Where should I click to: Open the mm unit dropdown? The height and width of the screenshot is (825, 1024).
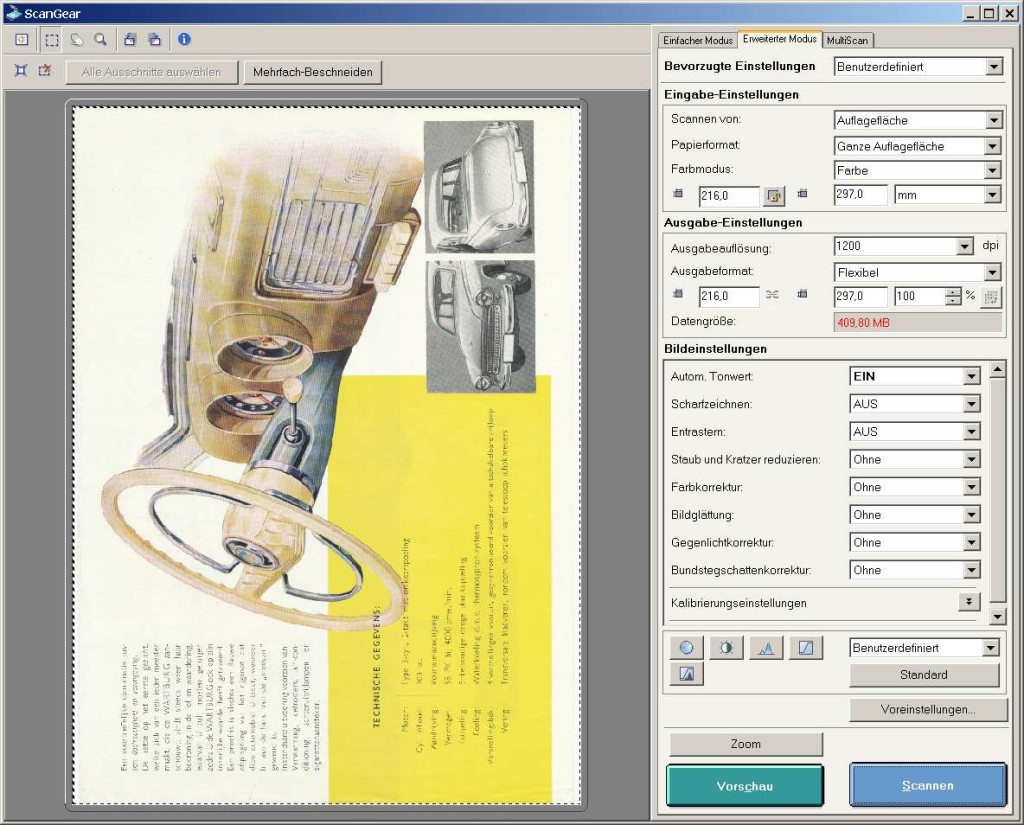[x=948, y=195]
